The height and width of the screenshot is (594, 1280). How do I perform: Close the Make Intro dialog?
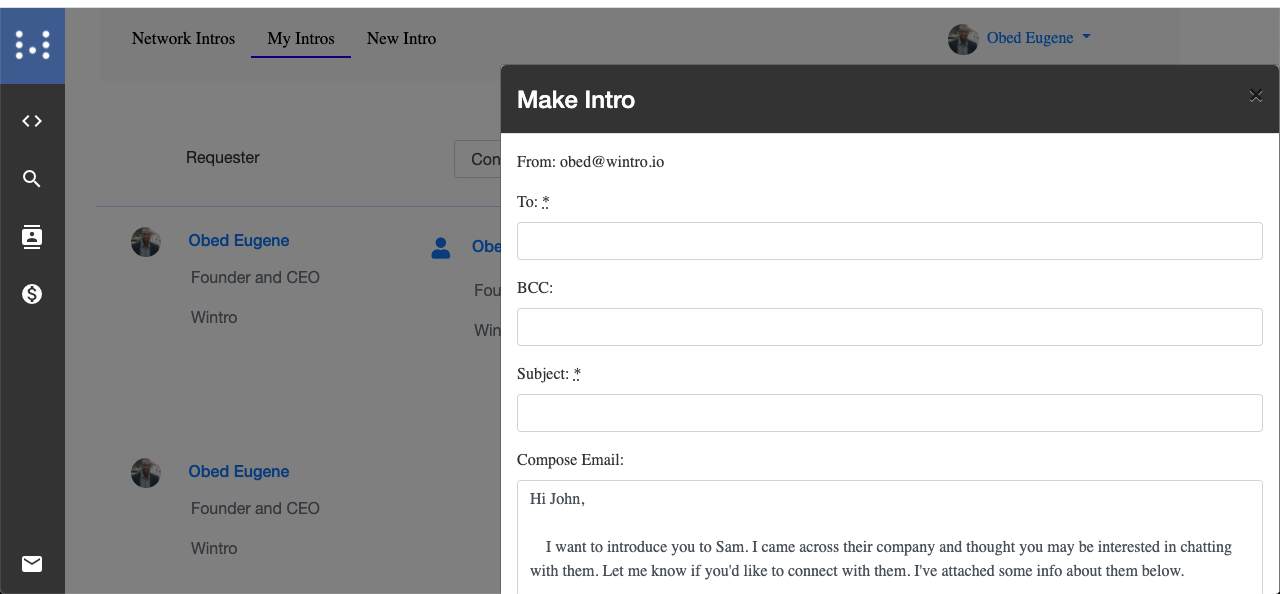point(1256,96)
